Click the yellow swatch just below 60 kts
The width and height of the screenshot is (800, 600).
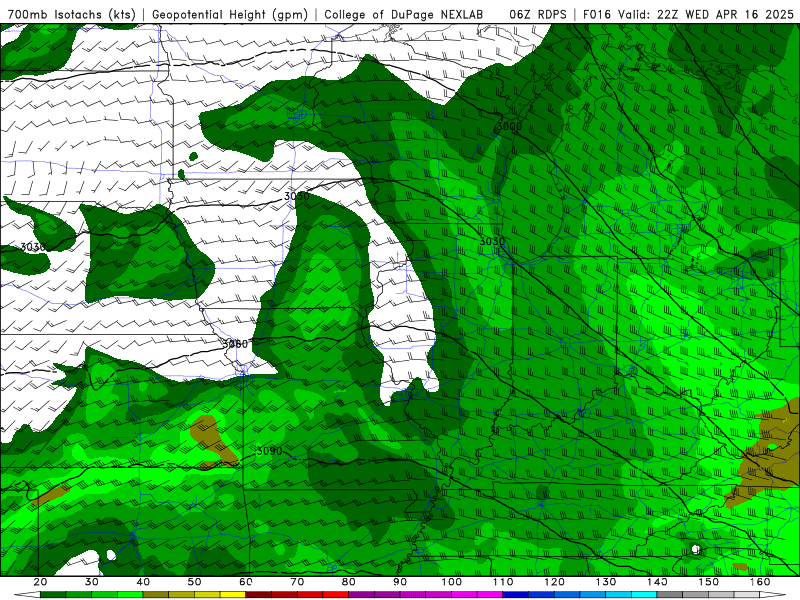[233, 595]
